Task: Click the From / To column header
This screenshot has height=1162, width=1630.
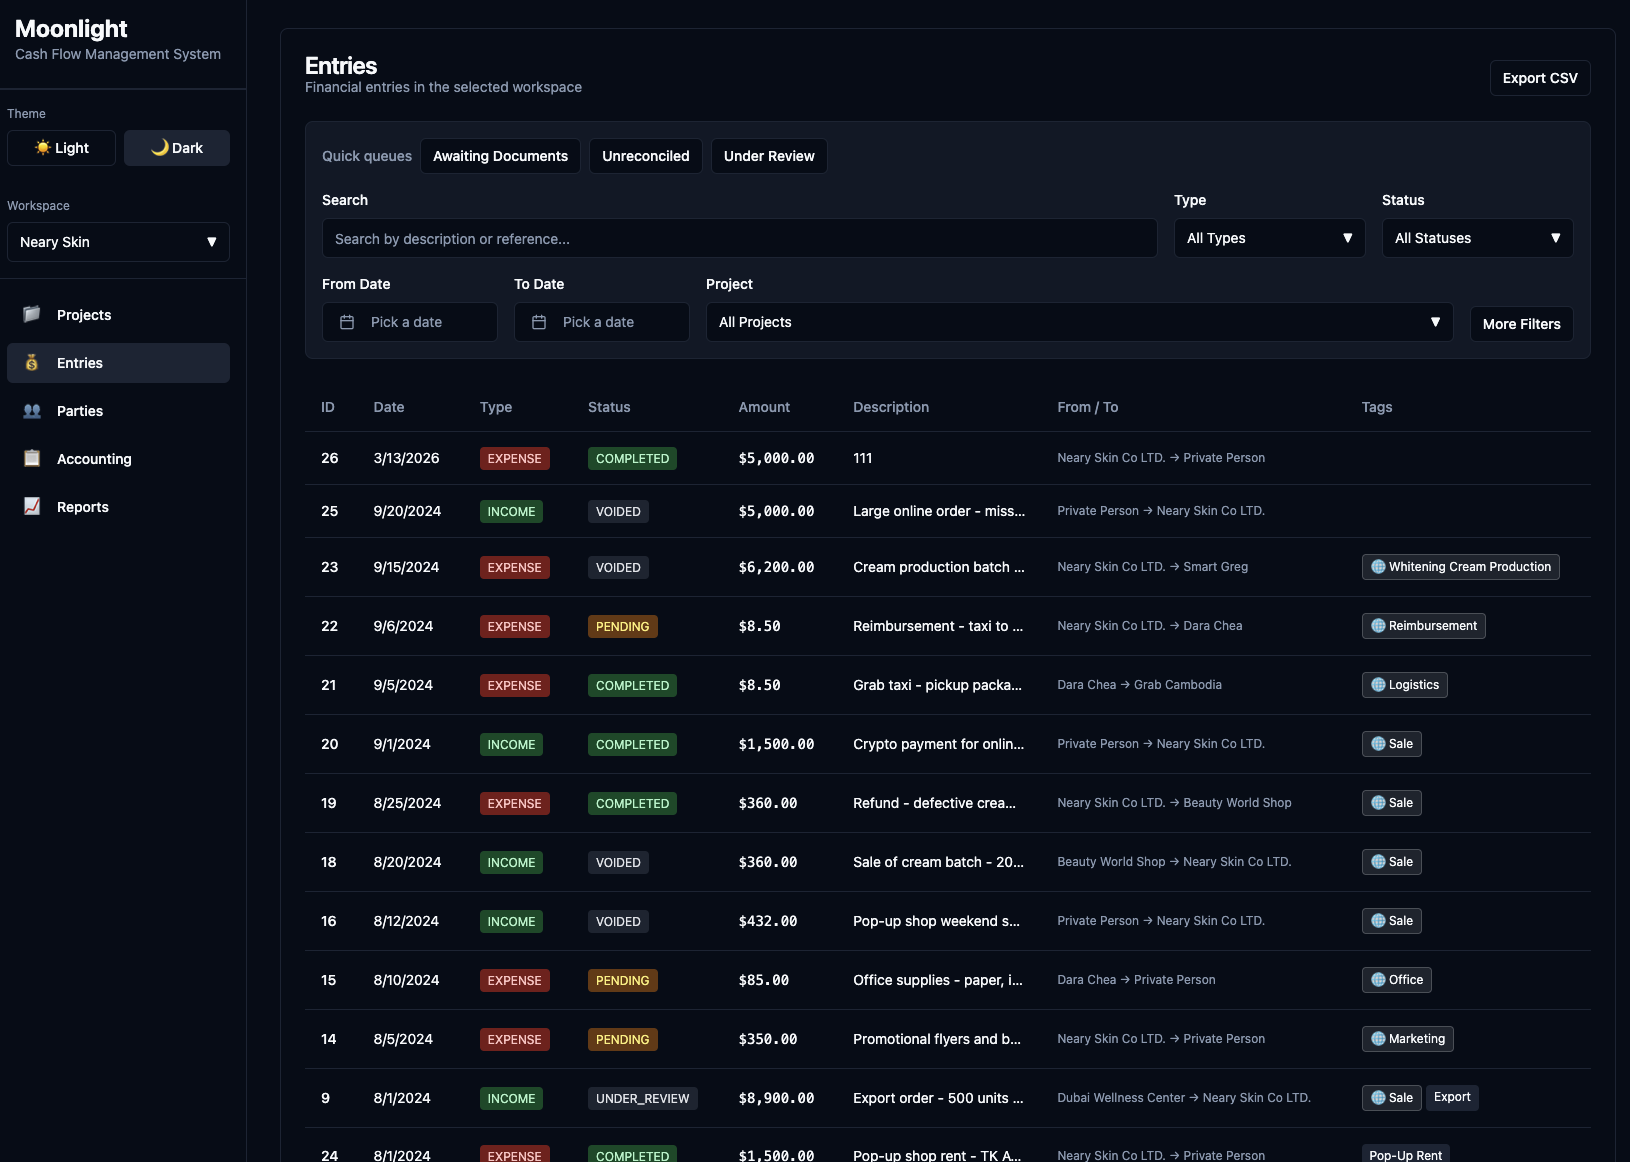Action: pyautogui.click(x=1088, y=407)
